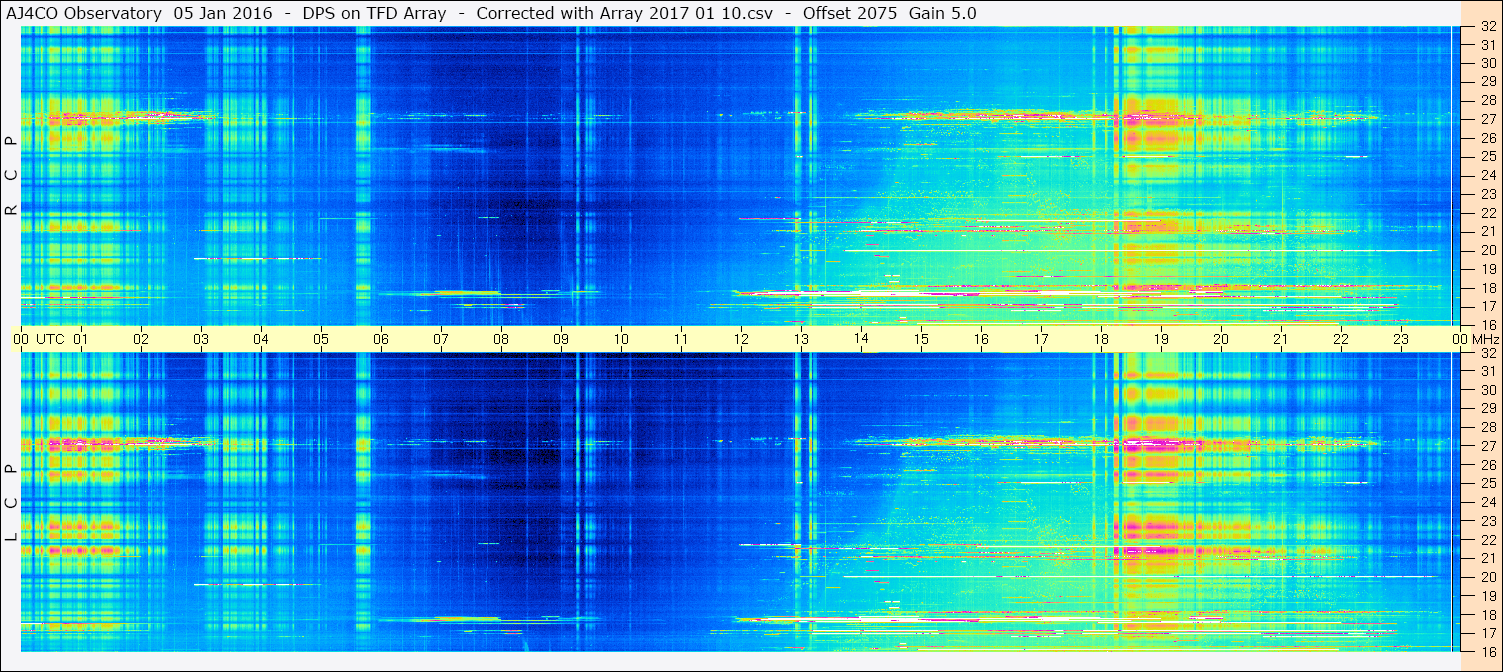Screen dimensions: 1503x672
Task: Click the LCP panel vertical label
Action: point(12,503)
